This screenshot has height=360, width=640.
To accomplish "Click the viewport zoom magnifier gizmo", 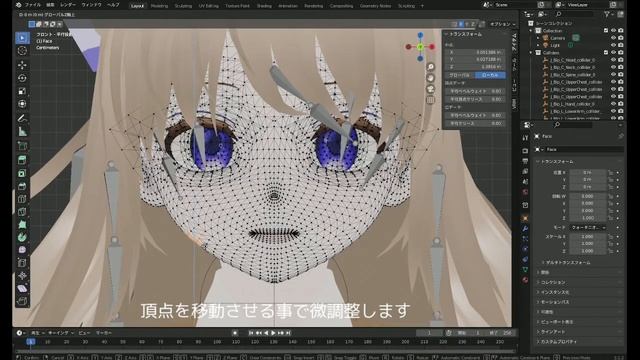I will pos(431,67).
